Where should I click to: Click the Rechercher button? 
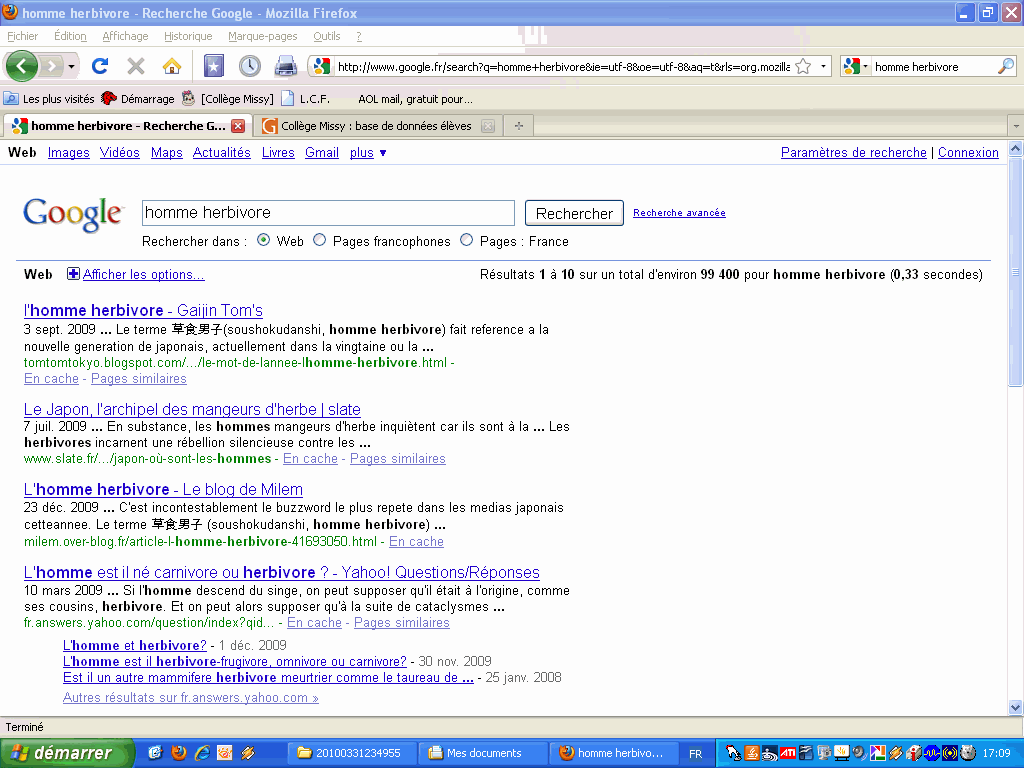pyautogui.click(x=574, y=214)
